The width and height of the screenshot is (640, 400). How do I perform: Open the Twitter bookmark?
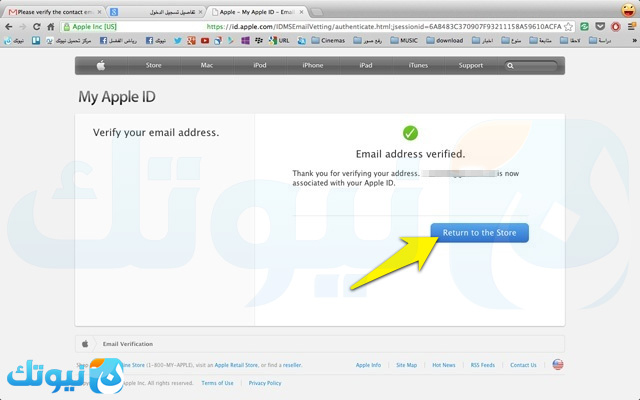[x=178, y=40]
